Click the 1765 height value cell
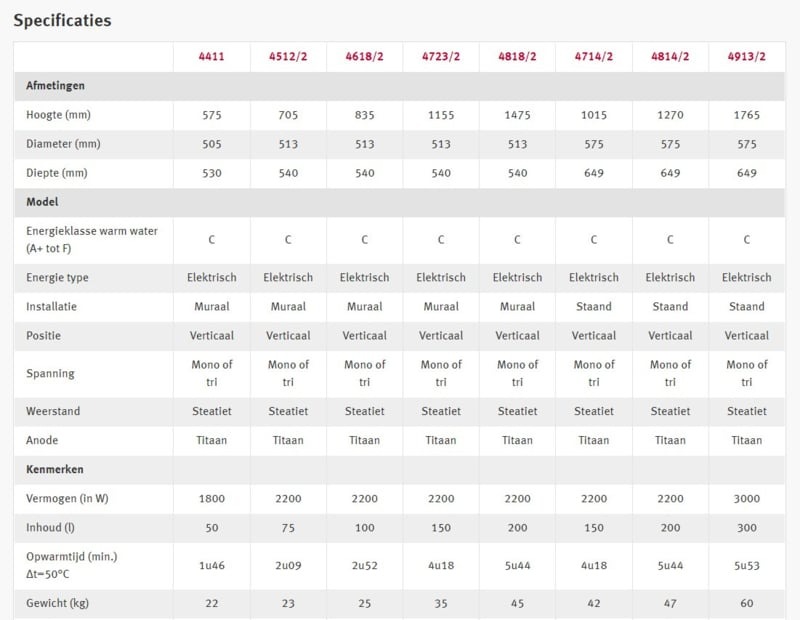This screenshot has height=620, width=800. point(746,115)
